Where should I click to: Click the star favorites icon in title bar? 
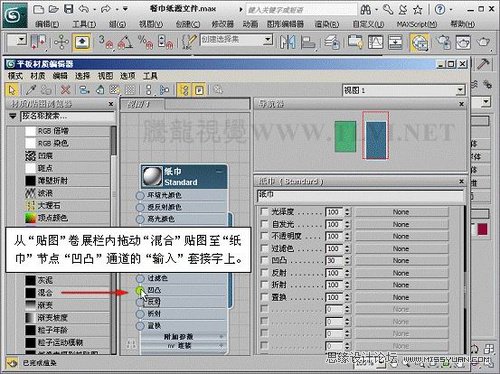[x=418, y=10]
